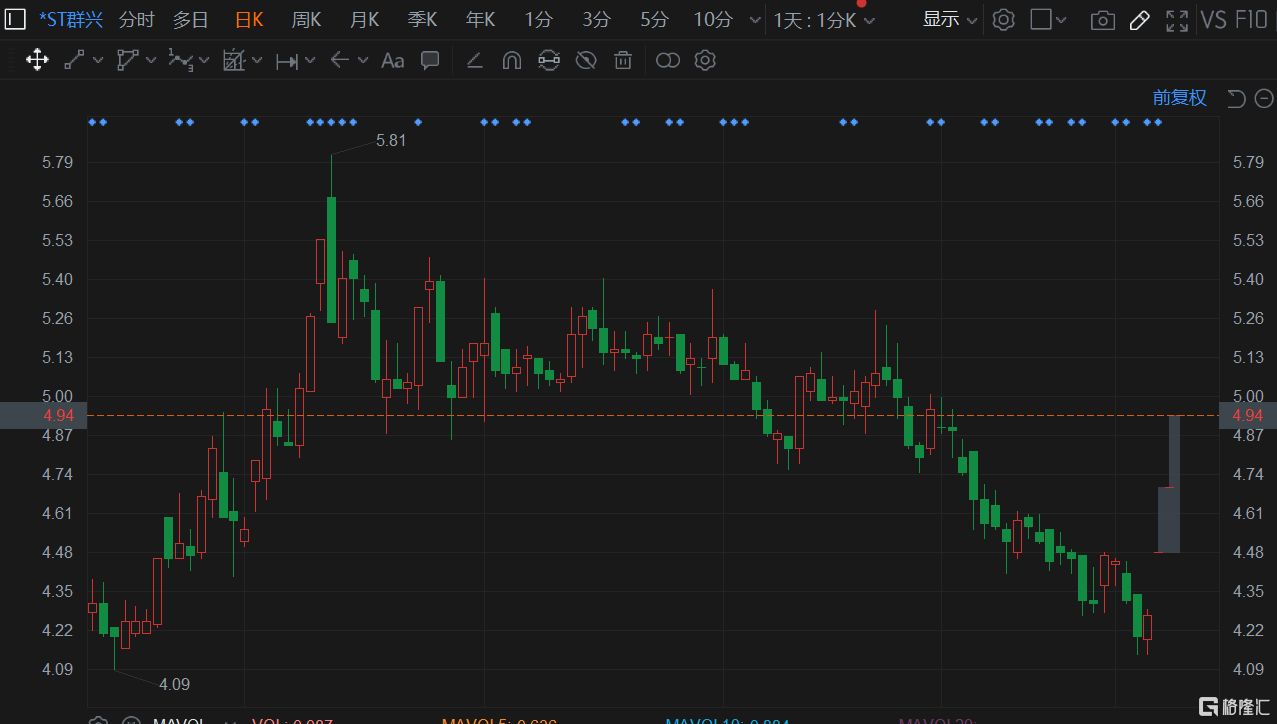The width and height of the screenshot is (1277, 724).
Task: Add a comment bubble annotation
Action: 430,60
